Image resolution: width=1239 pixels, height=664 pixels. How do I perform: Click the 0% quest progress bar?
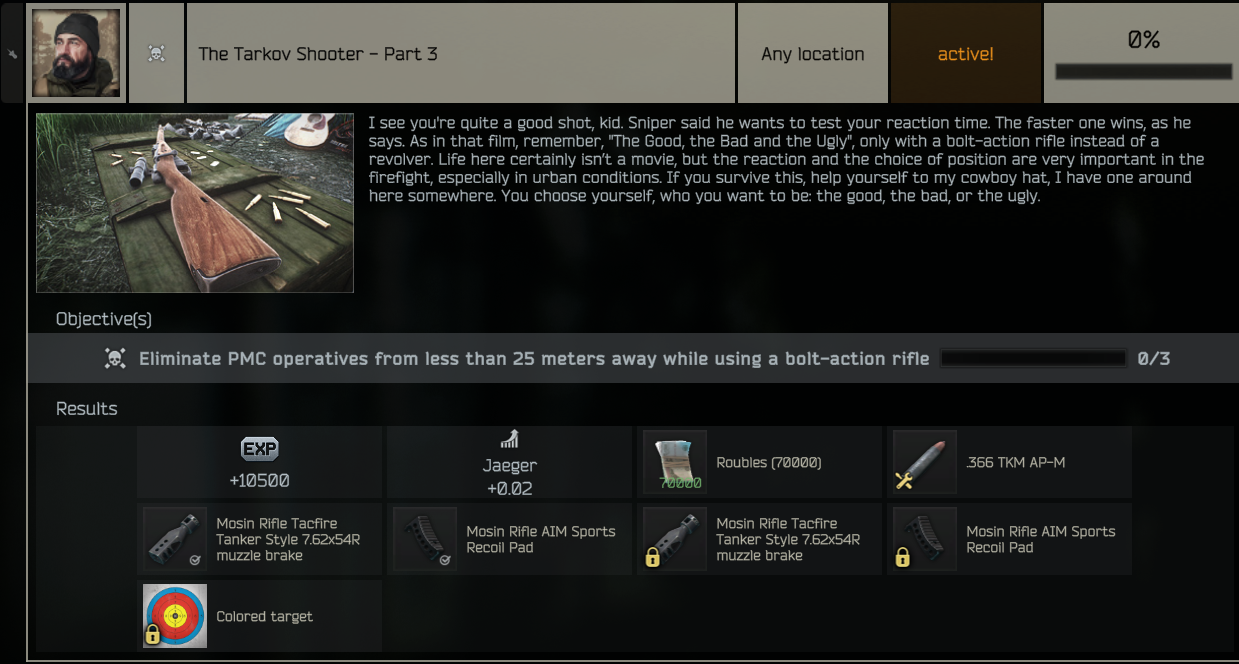1143,72
